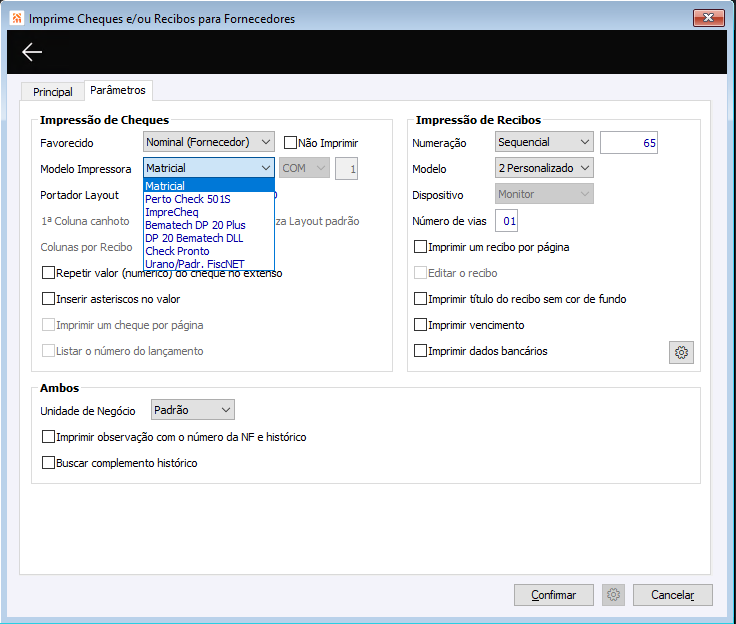The image size is (736, 624).
Task: Choose Check Pronto printer model
Action: (209, 251)
